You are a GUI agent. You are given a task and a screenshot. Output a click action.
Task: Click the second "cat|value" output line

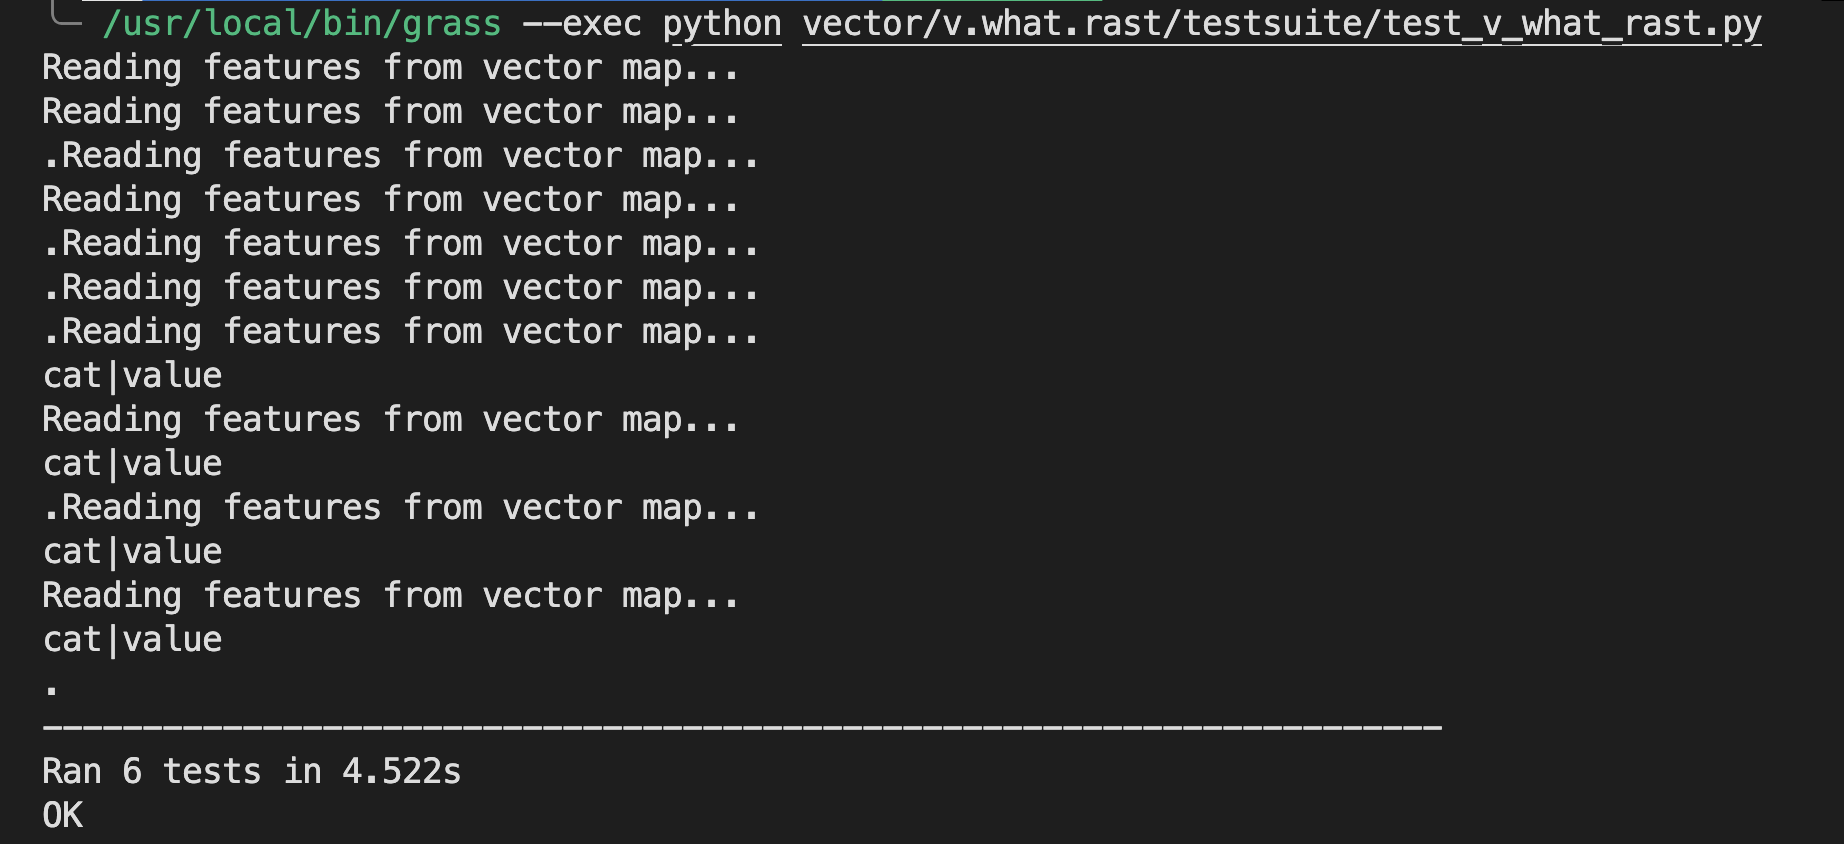(x=132, y=464)
